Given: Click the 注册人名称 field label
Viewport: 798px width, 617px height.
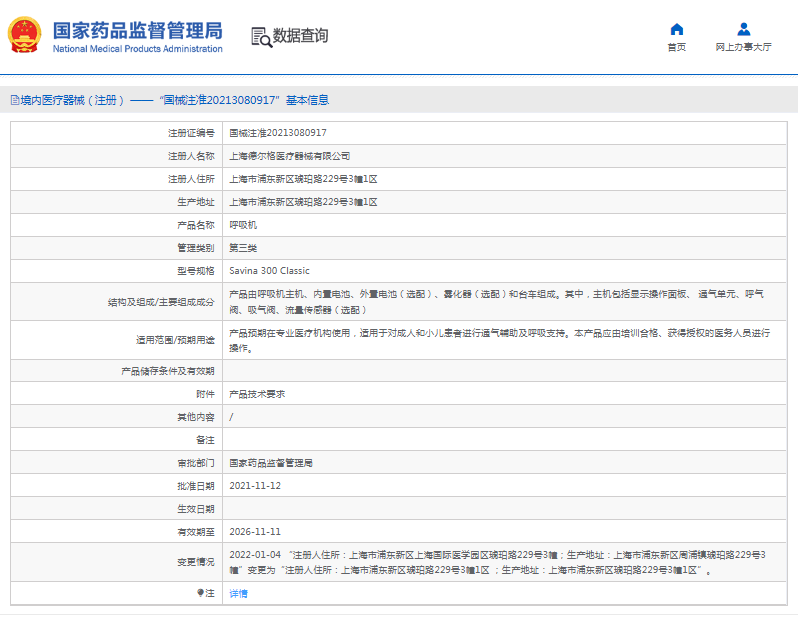Looking at the screenshot, I should (x=191, y=156).
